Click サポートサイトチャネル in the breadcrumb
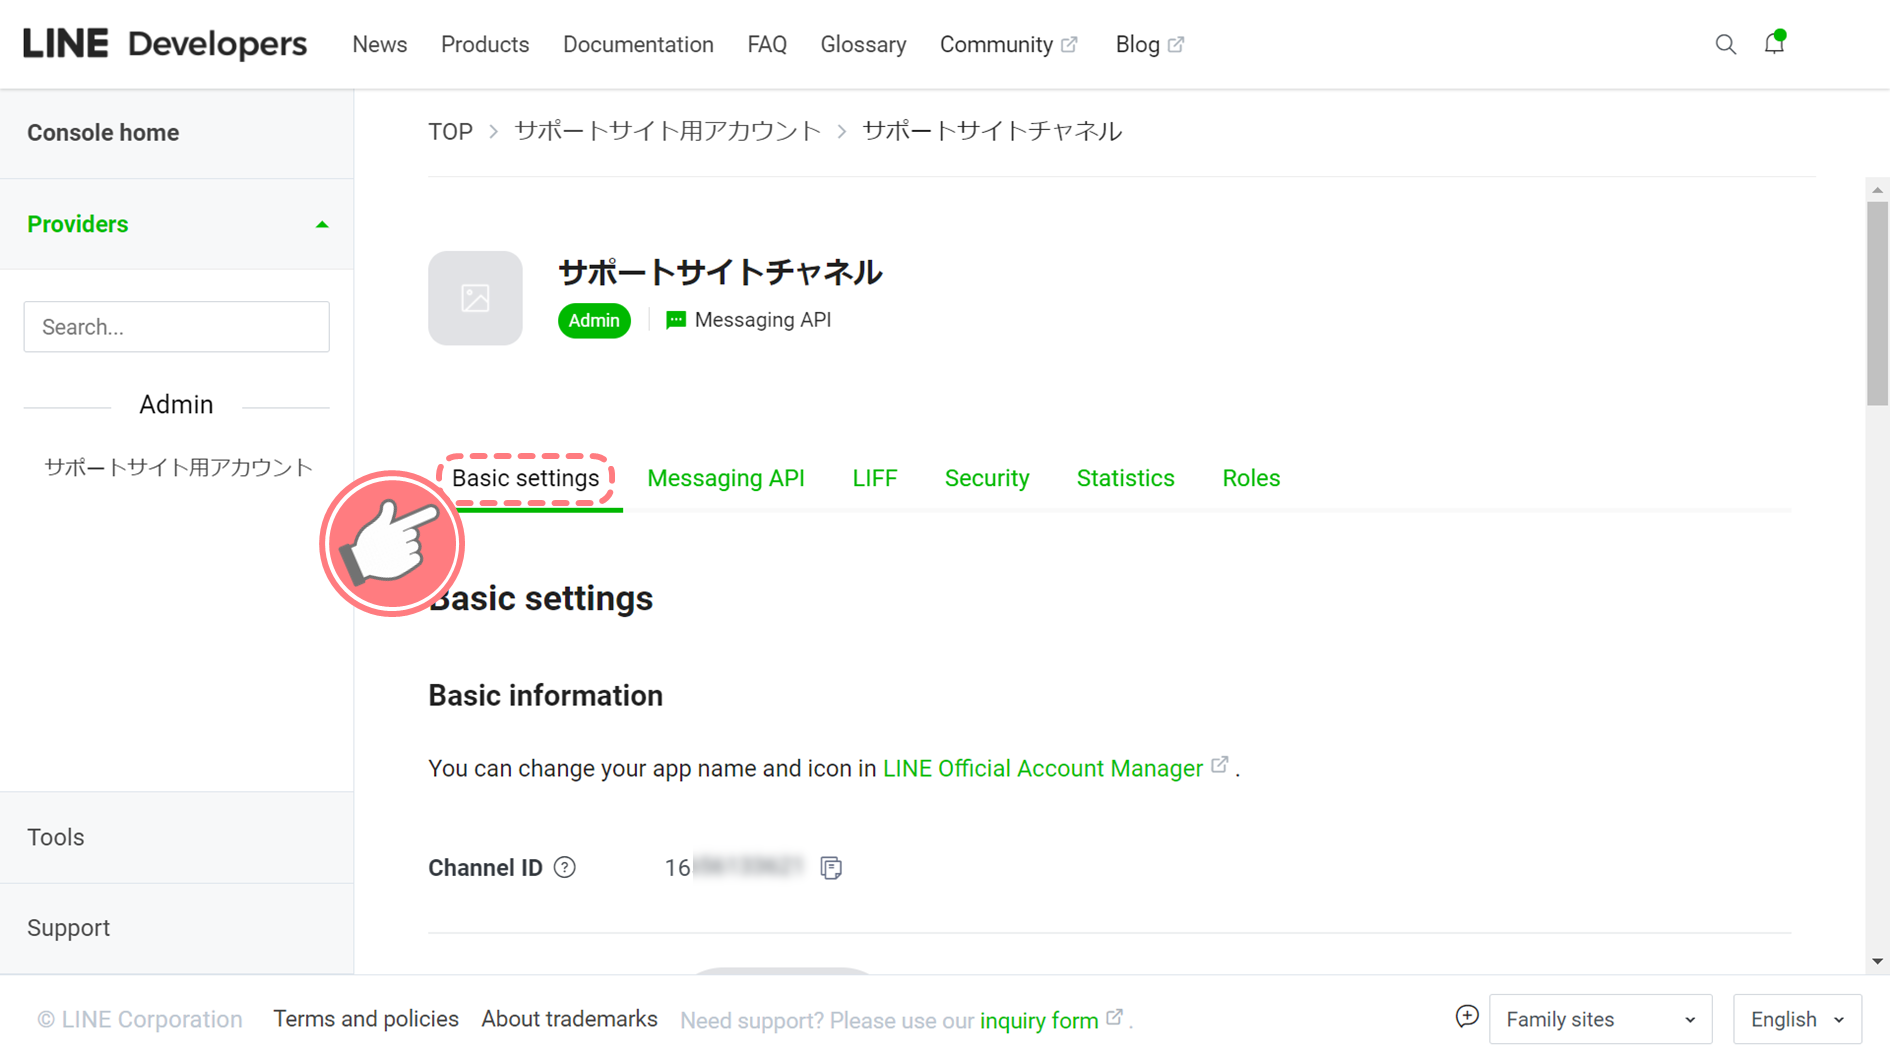The height and width of the screenshot is (1063, 1890). (992, 131)
